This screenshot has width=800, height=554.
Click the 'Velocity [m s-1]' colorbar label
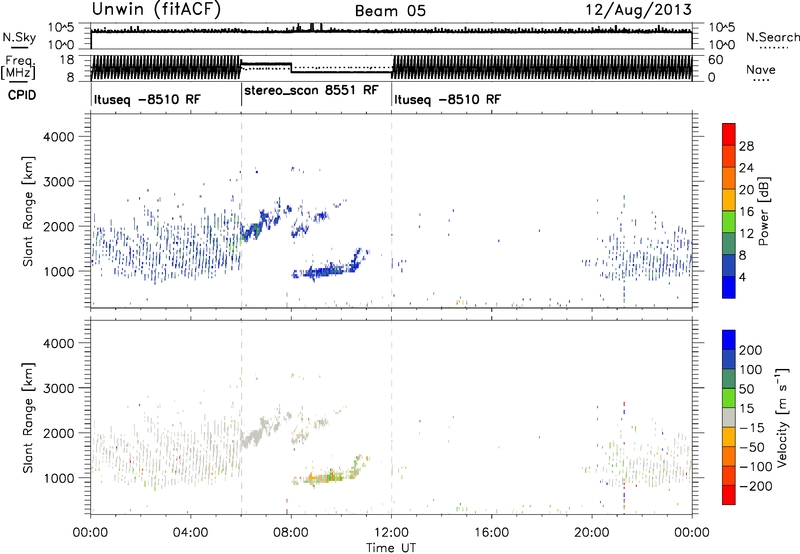[783, 417]
